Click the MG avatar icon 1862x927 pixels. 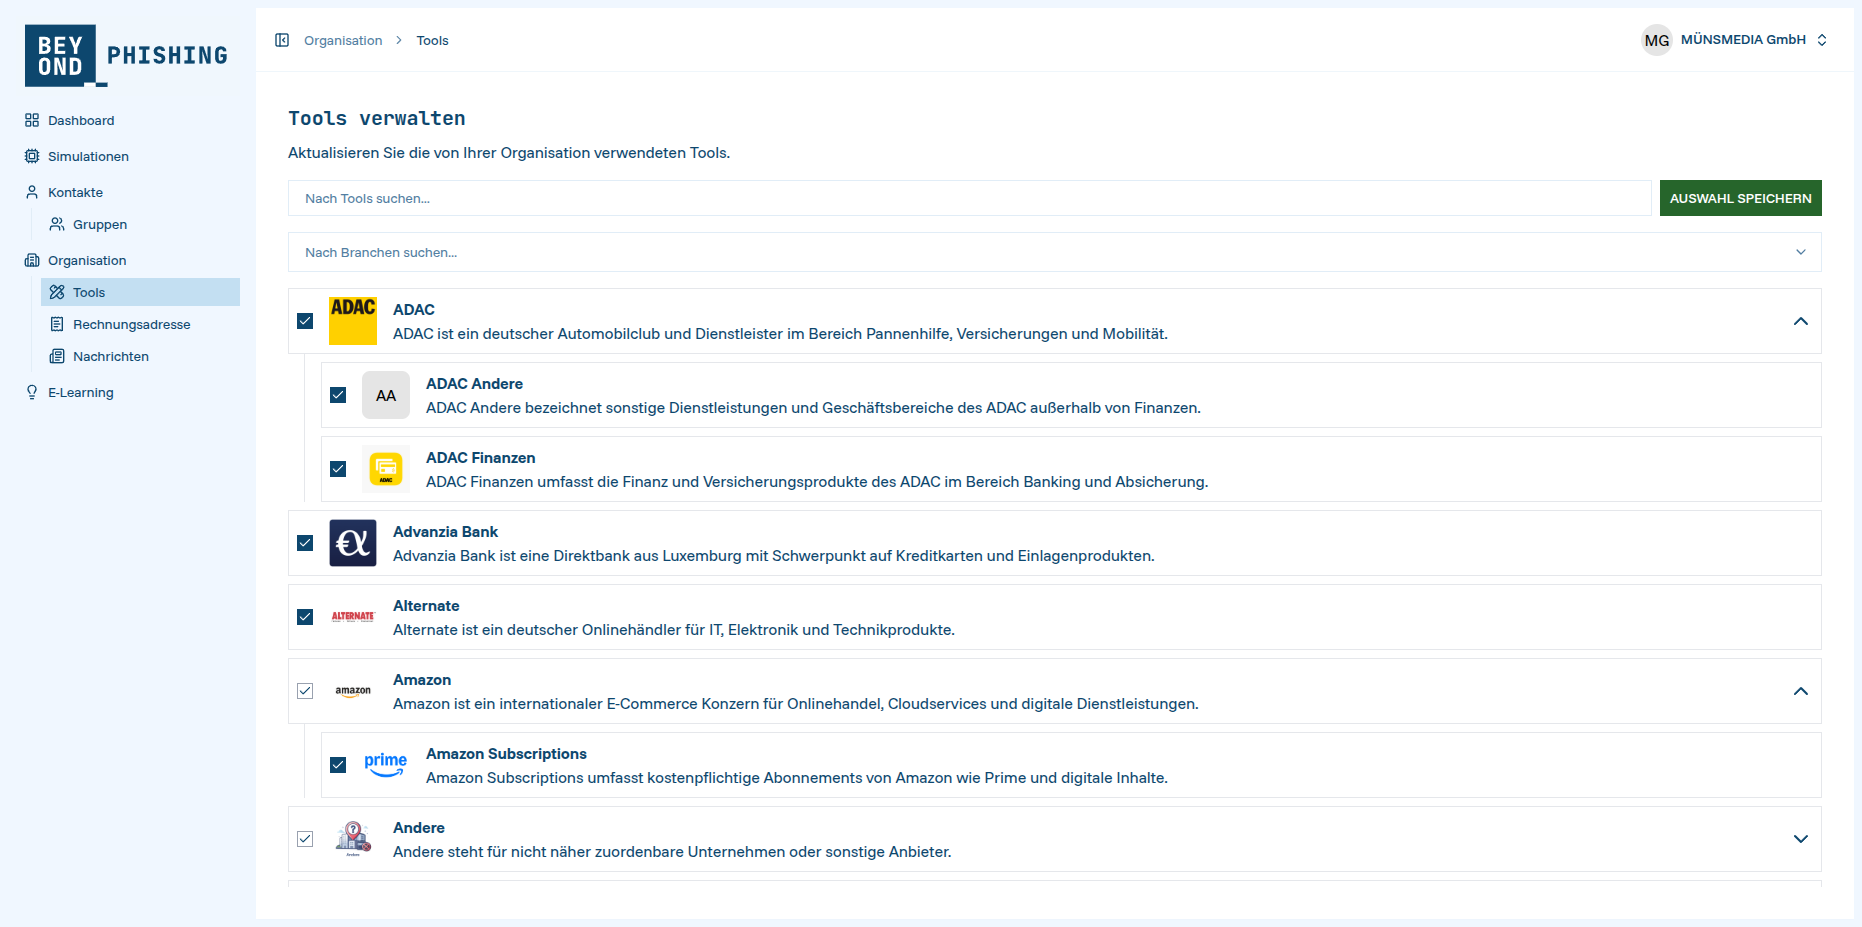click(x=1657, y=40)
